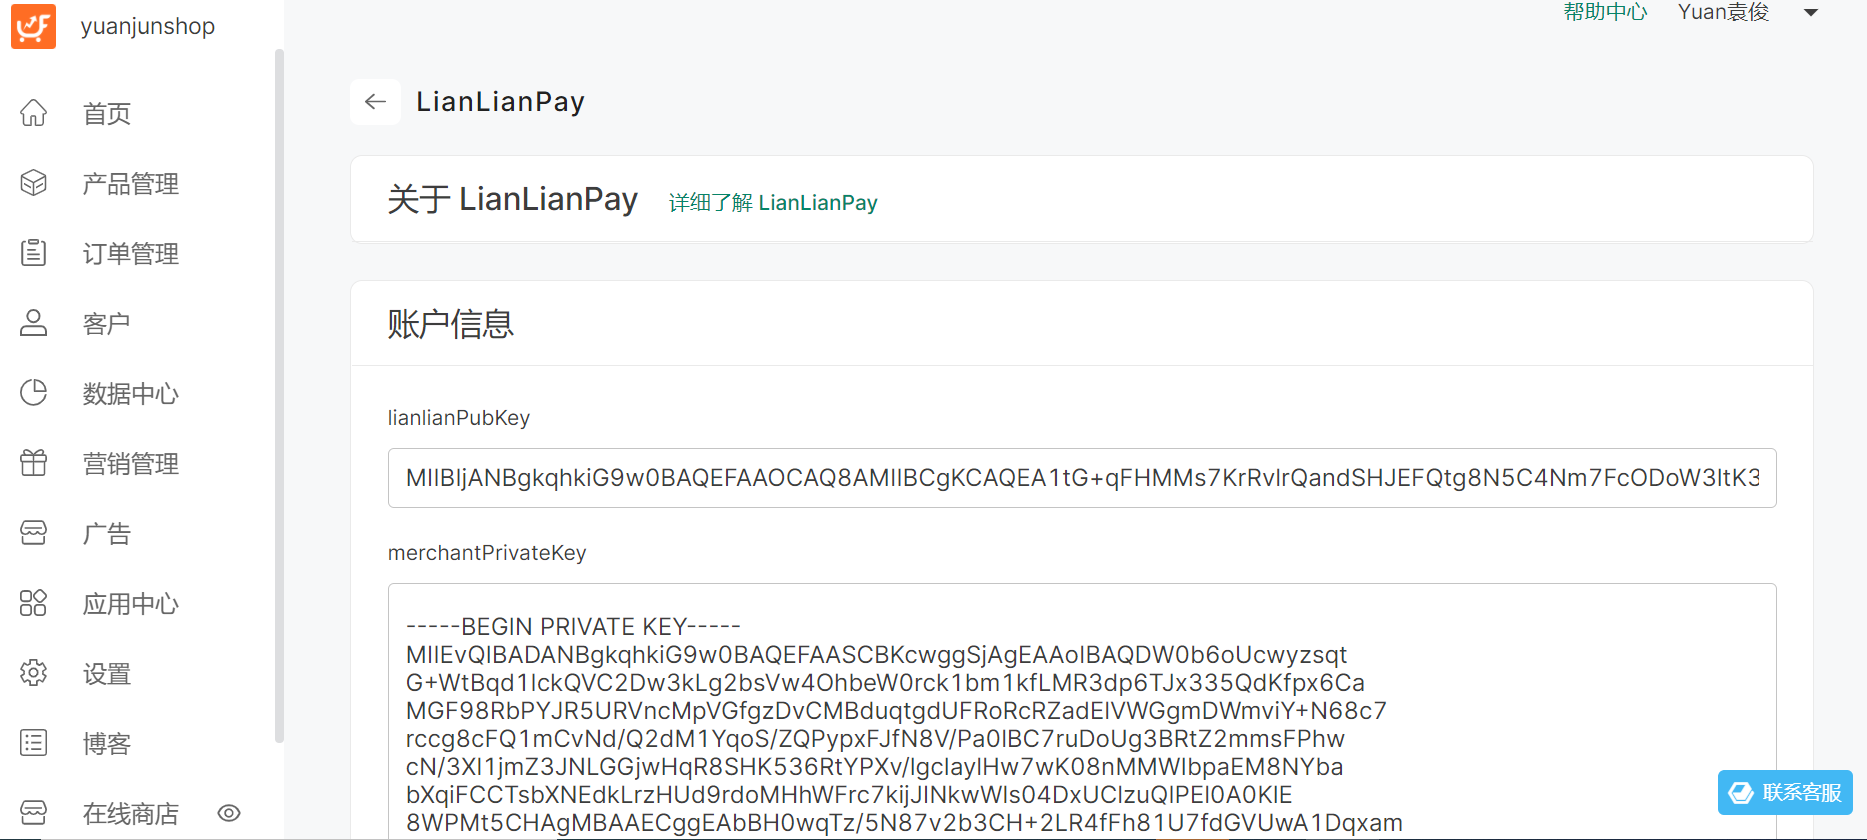
Task: Click the gift icon for 营销管理
Action: [x=34, y=463]
